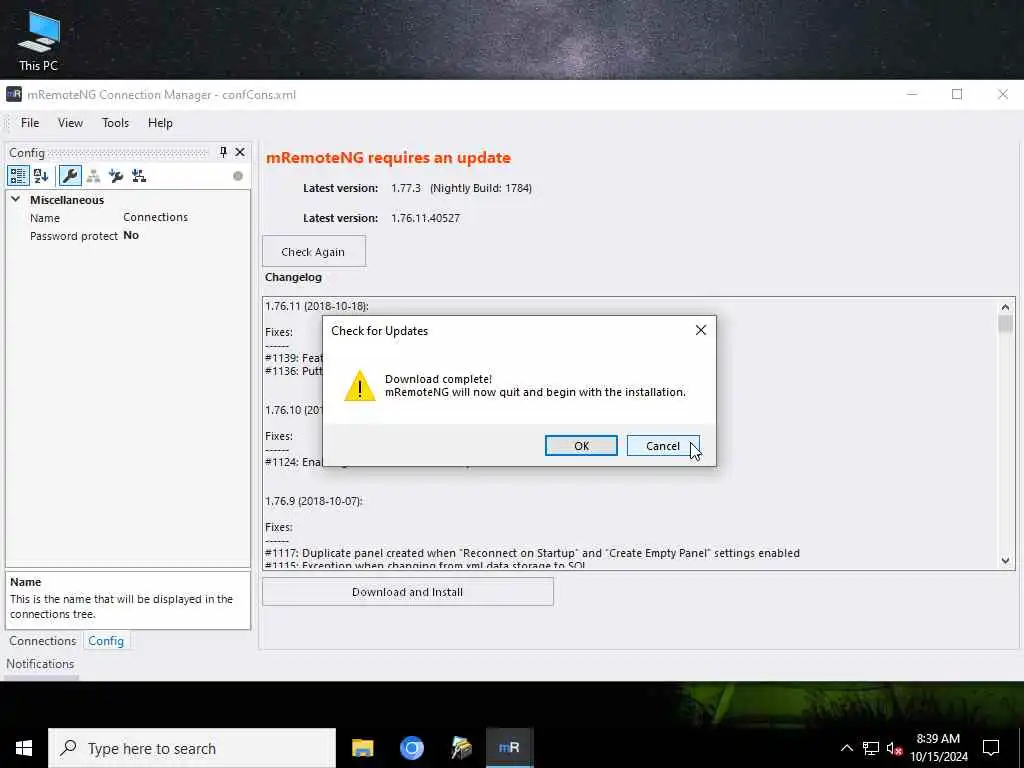Viewport: 1024px width, 768px height.
Task: Close the Config panel with X
Action: 240,152
